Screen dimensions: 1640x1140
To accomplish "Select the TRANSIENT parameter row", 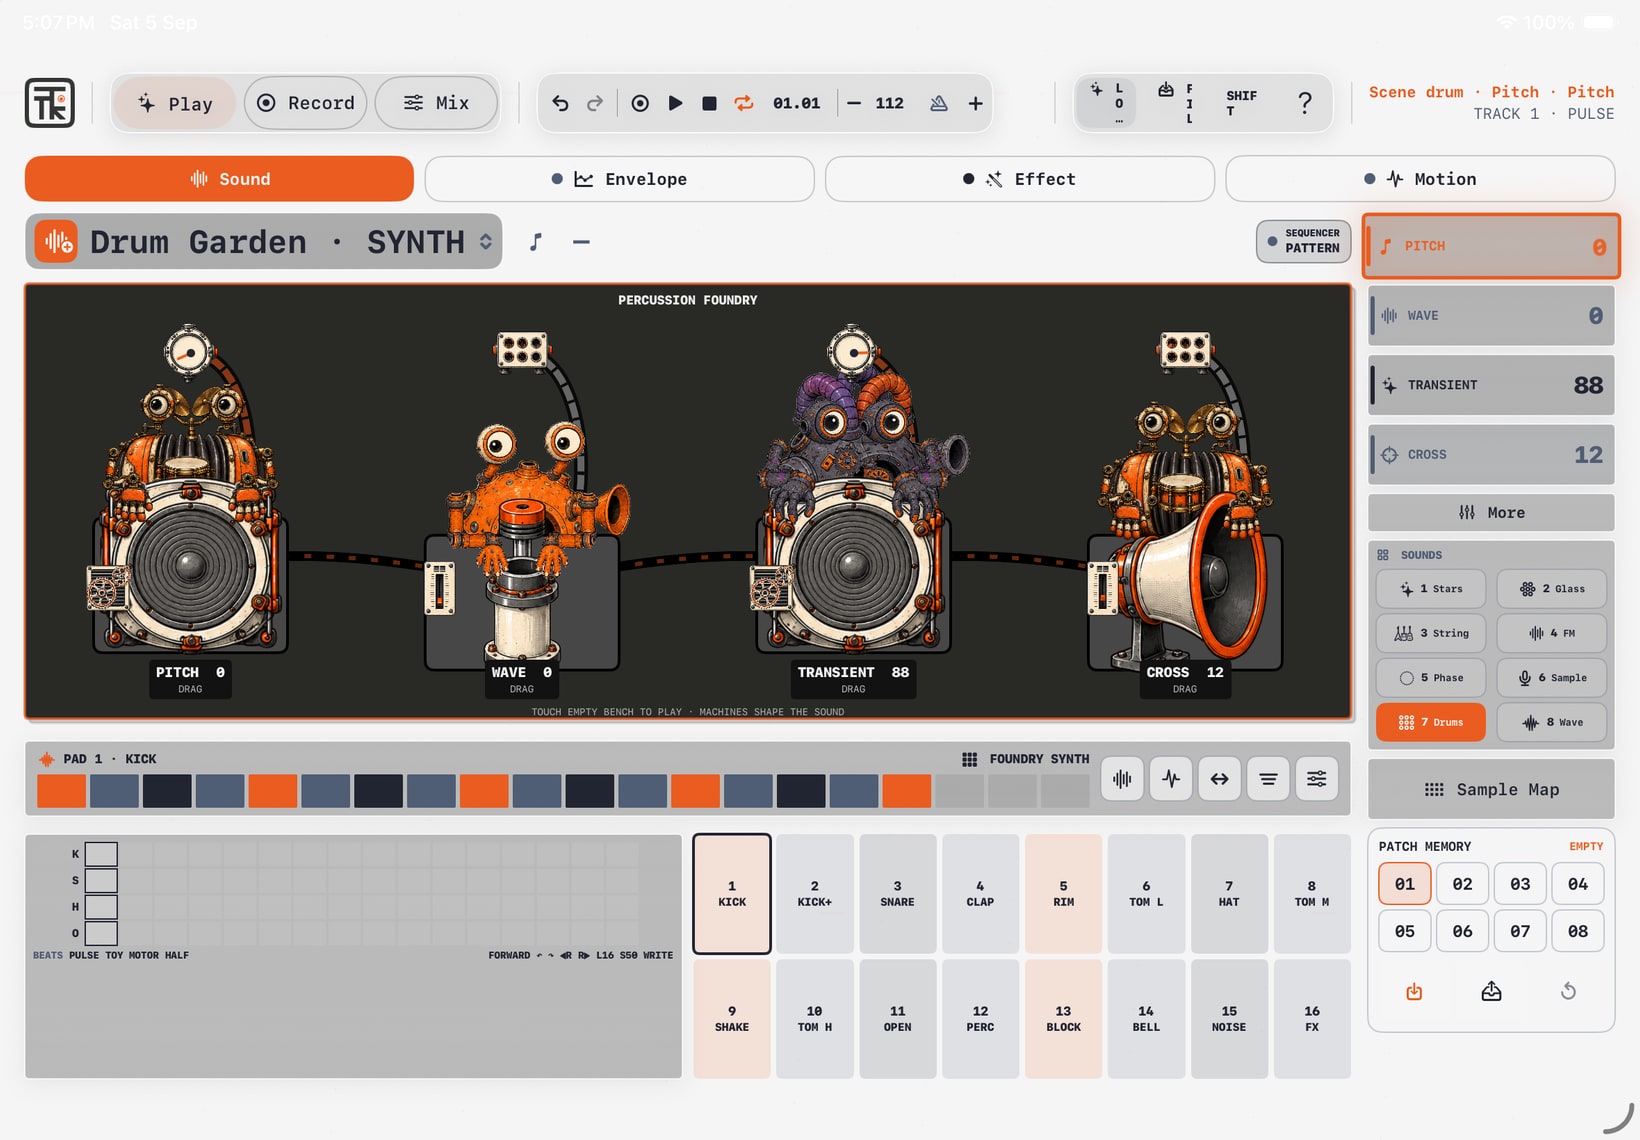I will 1491,385.
